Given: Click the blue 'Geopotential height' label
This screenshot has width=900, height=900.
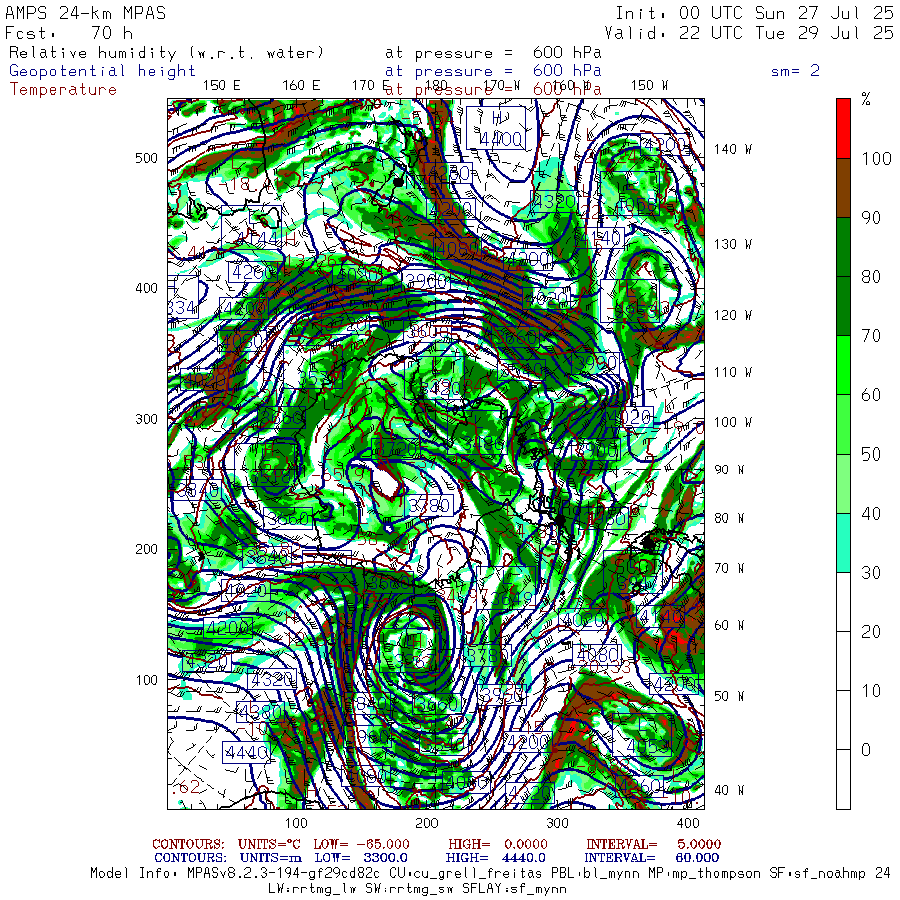Looking at the screenshot, I should click(102, 71).
